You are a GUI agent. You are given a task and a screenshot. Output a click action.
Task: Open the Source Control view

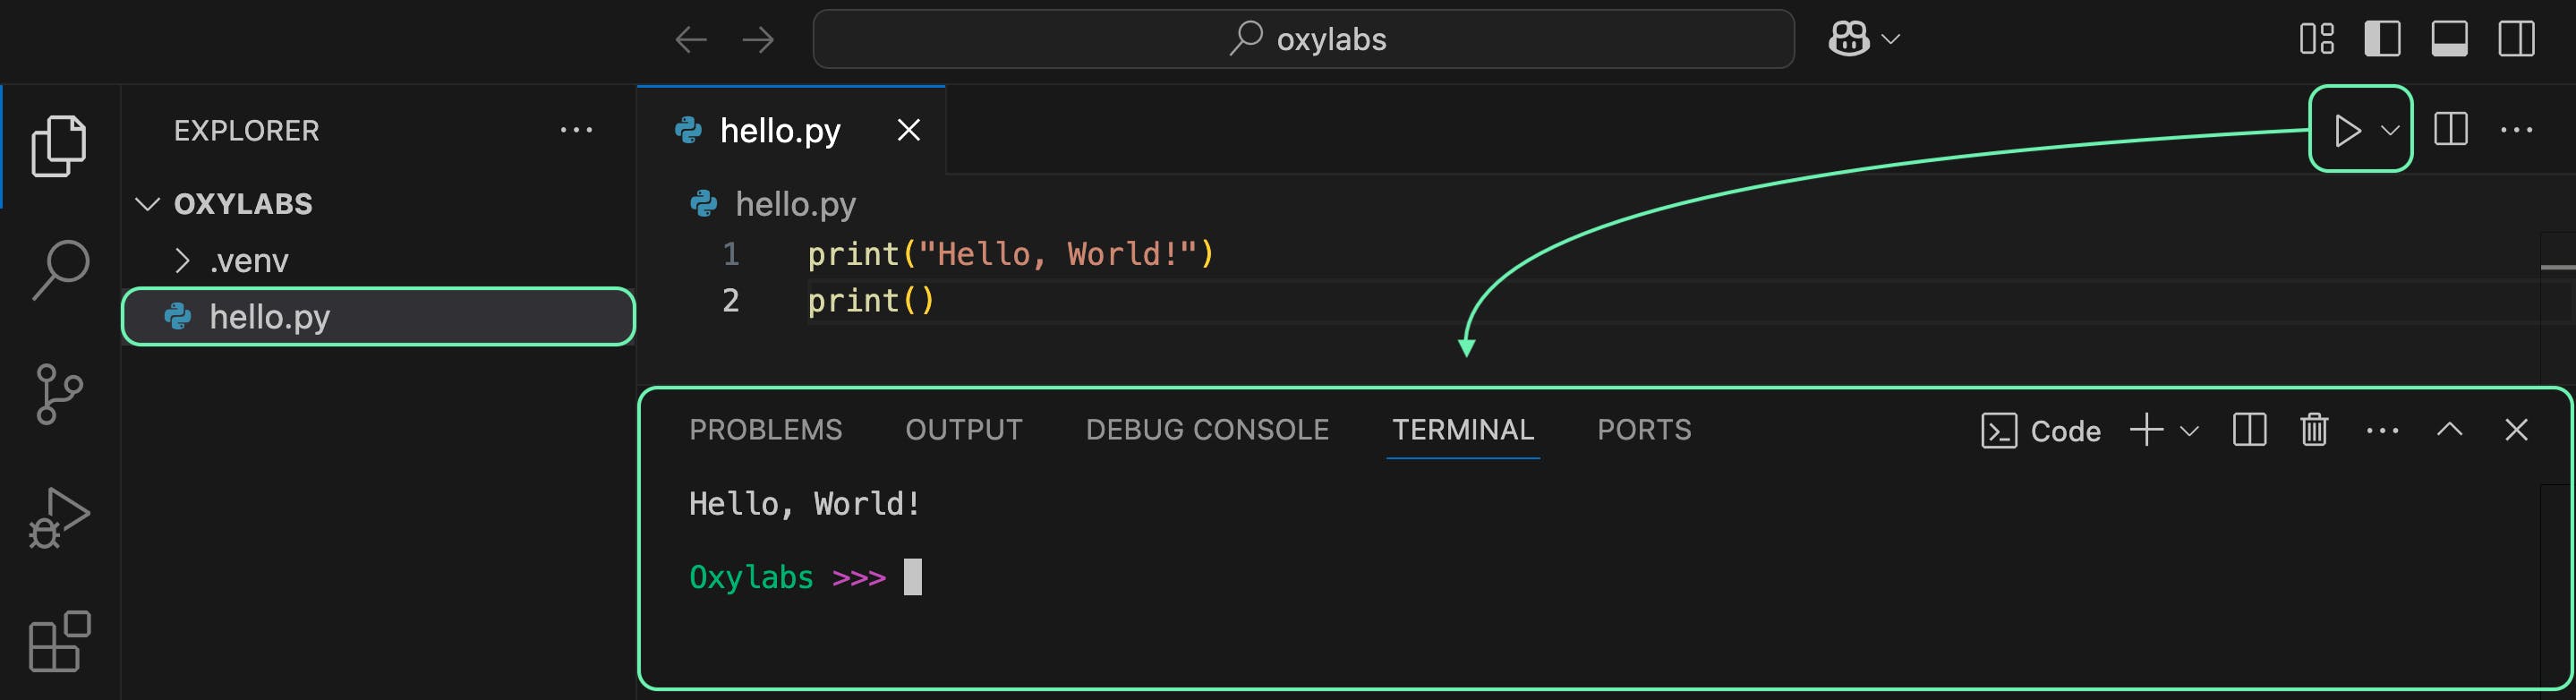tap(58, 394)
